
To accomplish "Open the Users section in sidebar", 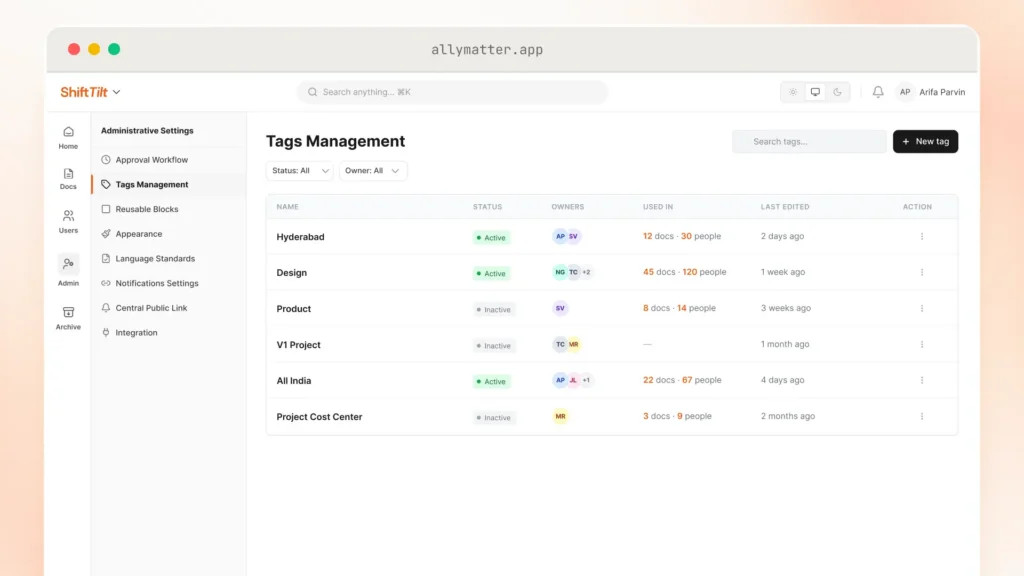I will [68, 221].
